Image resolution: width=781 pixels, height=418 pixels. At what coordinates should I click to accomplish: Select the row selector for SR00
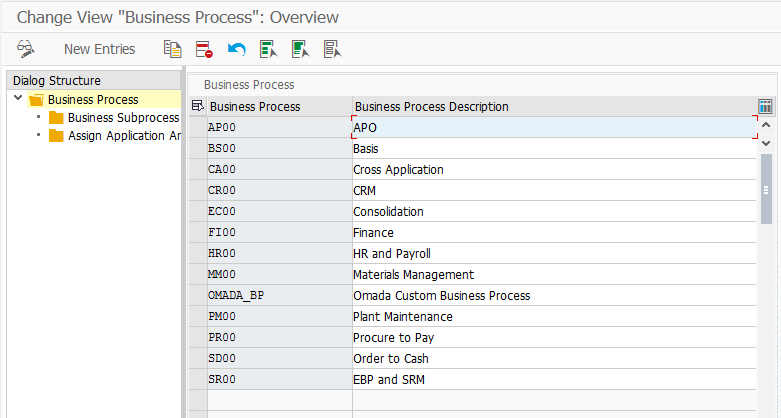click(x=198, y=379)
